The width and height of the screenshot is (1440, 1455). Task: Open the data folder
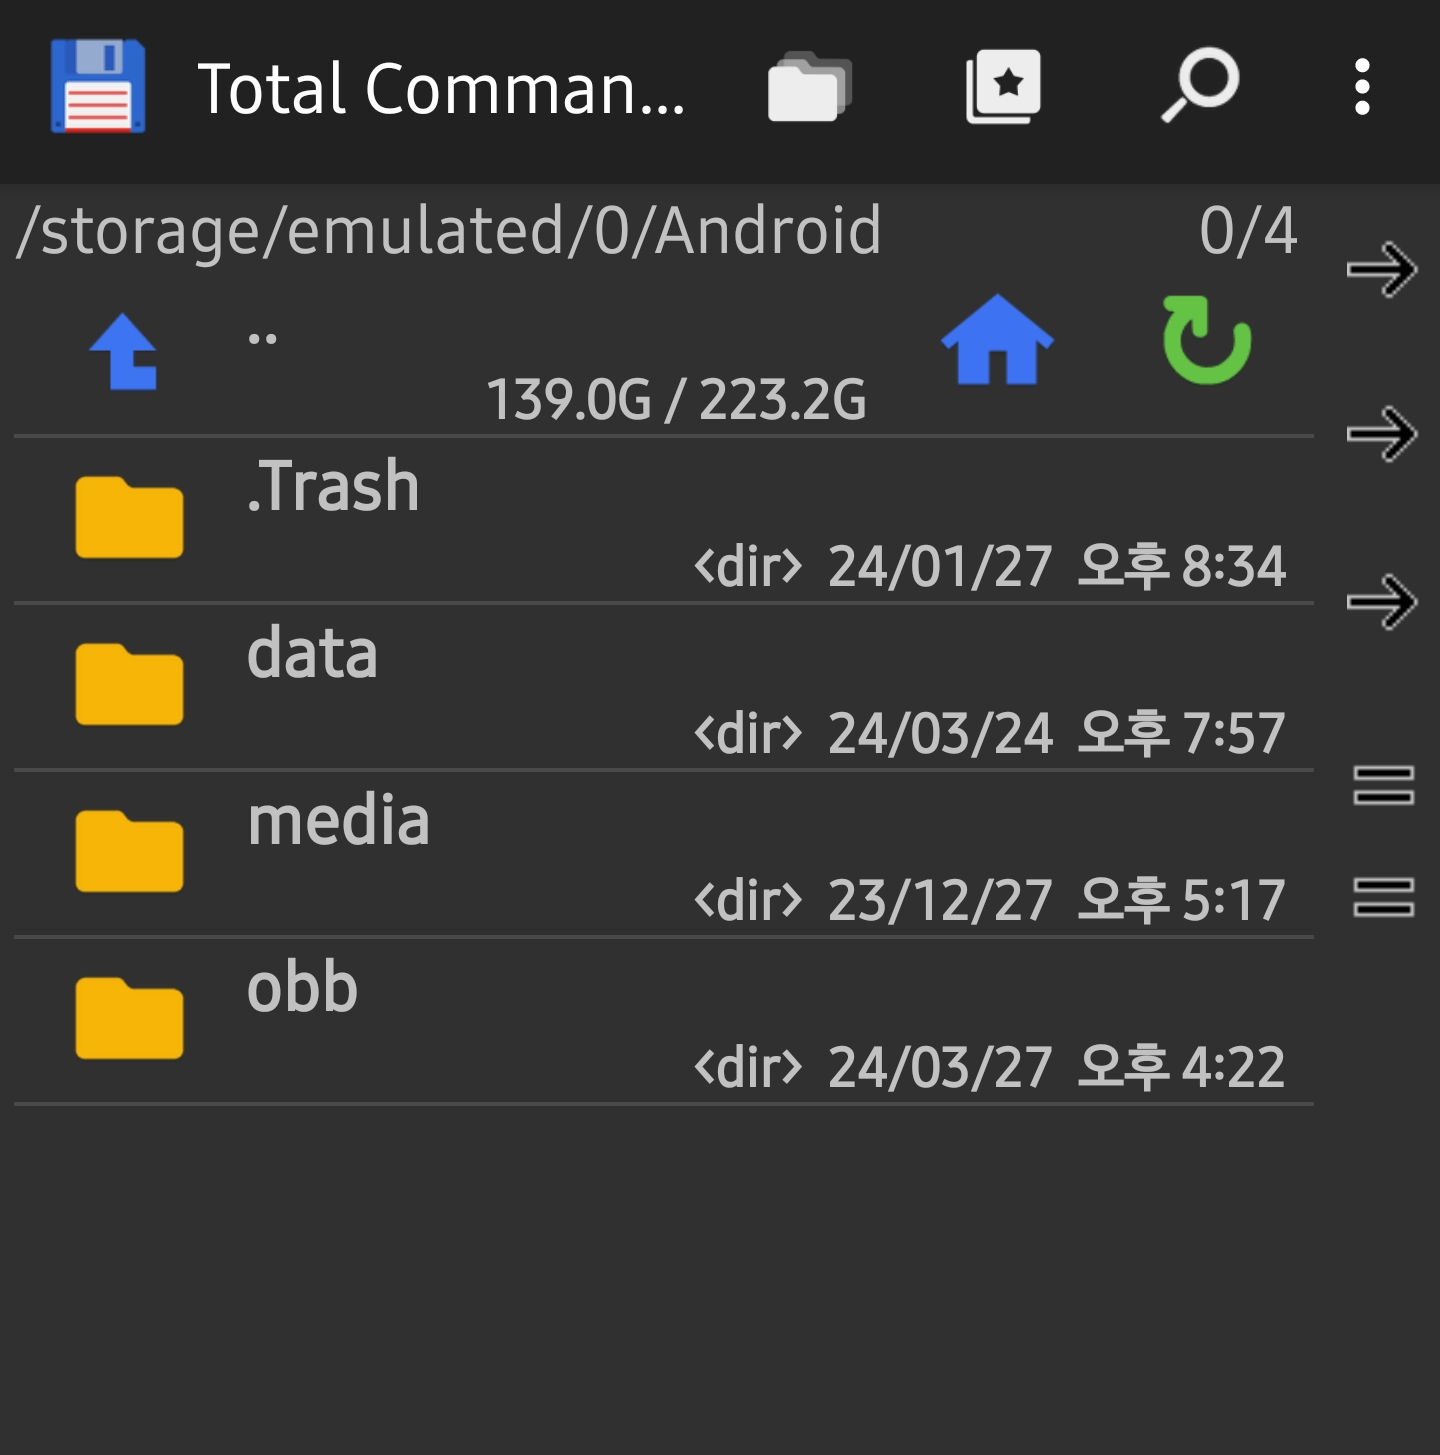click(664, 687)
